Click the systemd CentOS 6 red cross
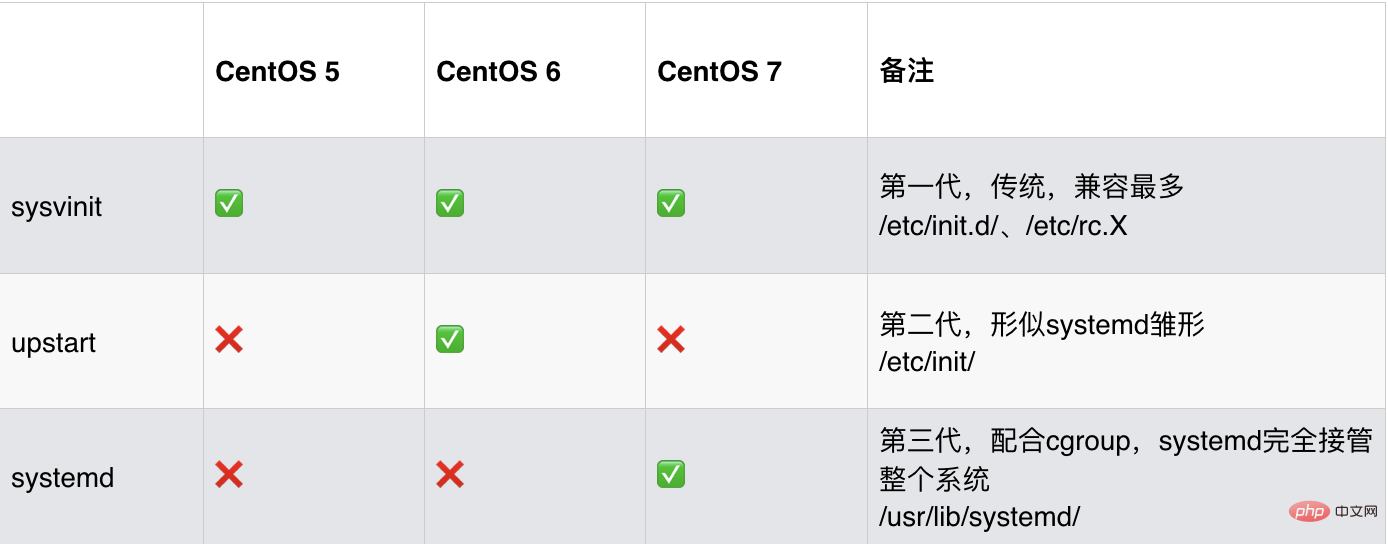The image size is (1388, 544). 450,474
